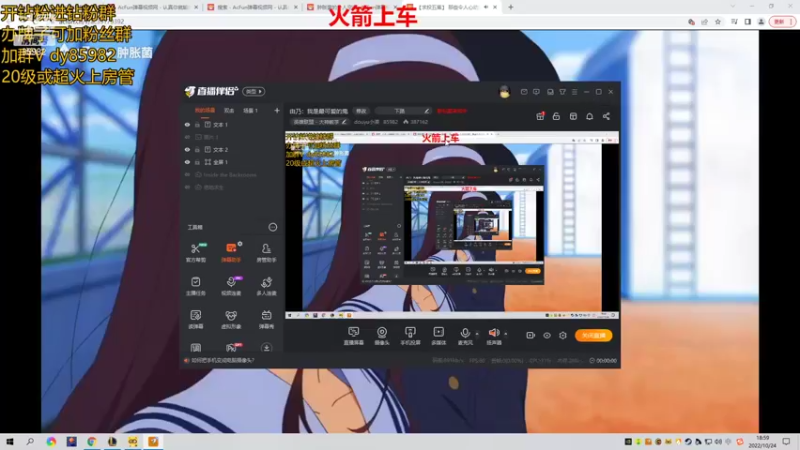Add 直播屏幕 screen capture source
This screenshot has height=450, width=800.
(354, 336)
